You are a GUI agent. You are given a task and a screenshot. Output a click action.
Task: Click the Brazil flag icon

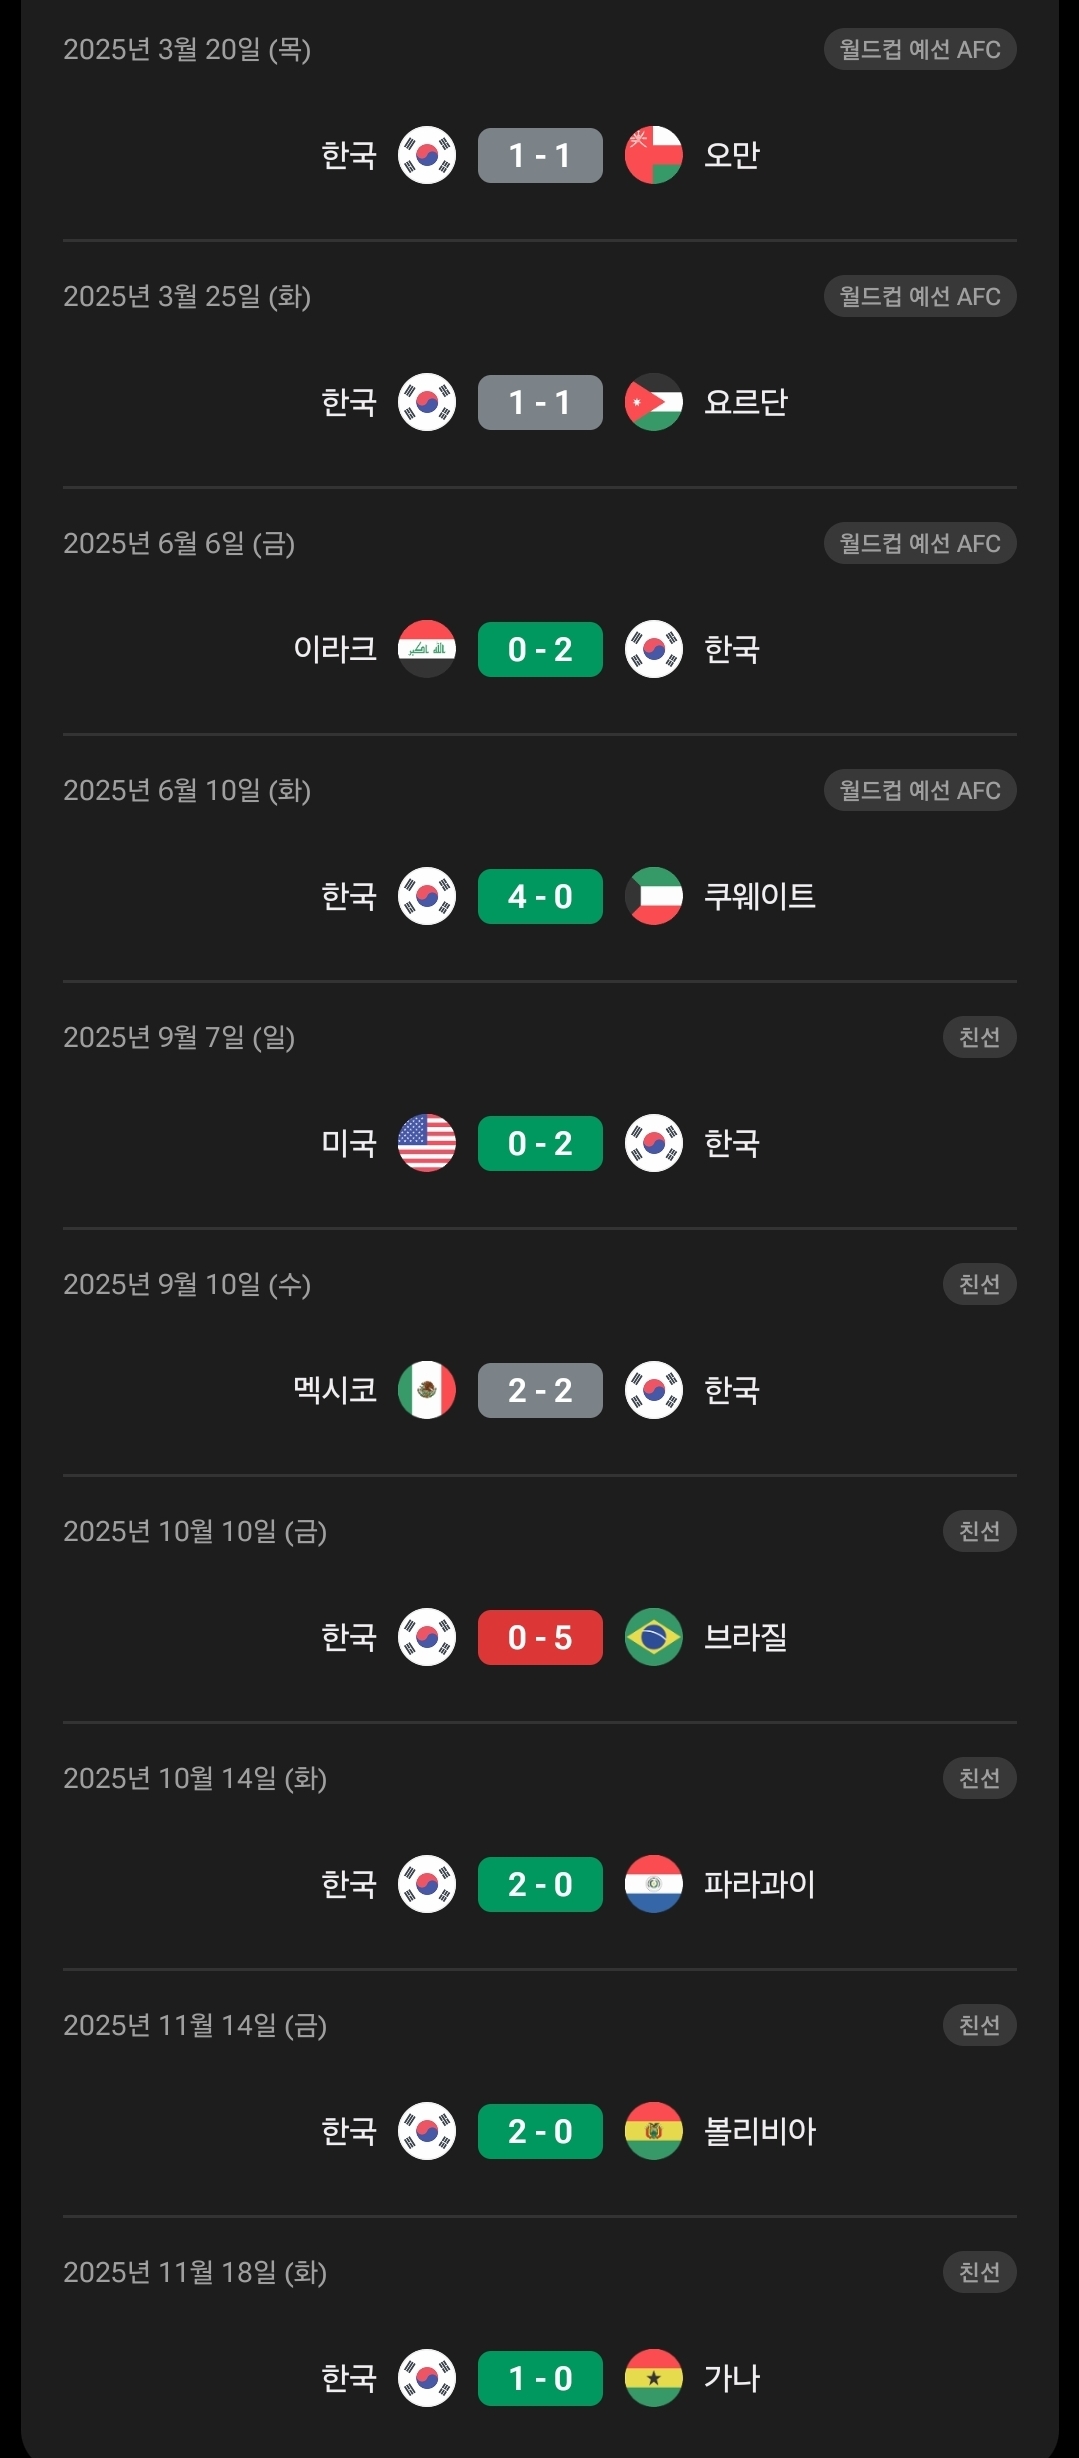click(x=653, y=1637)
